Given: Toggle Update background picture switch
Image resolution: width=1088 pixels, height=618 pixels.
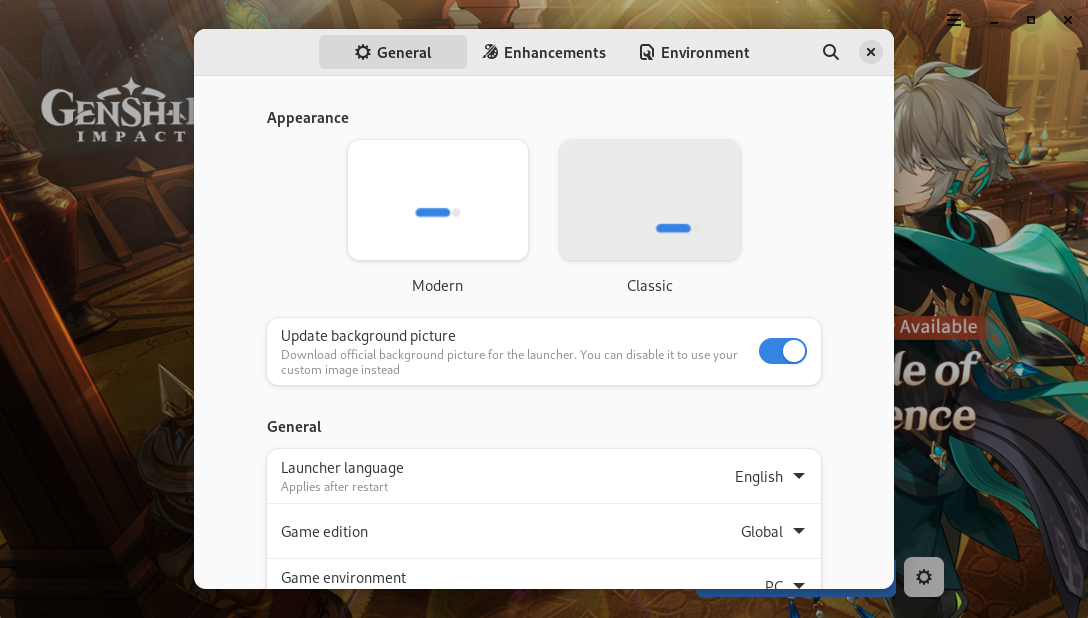Looking at the screenshot, I should [x=783, y=351].
